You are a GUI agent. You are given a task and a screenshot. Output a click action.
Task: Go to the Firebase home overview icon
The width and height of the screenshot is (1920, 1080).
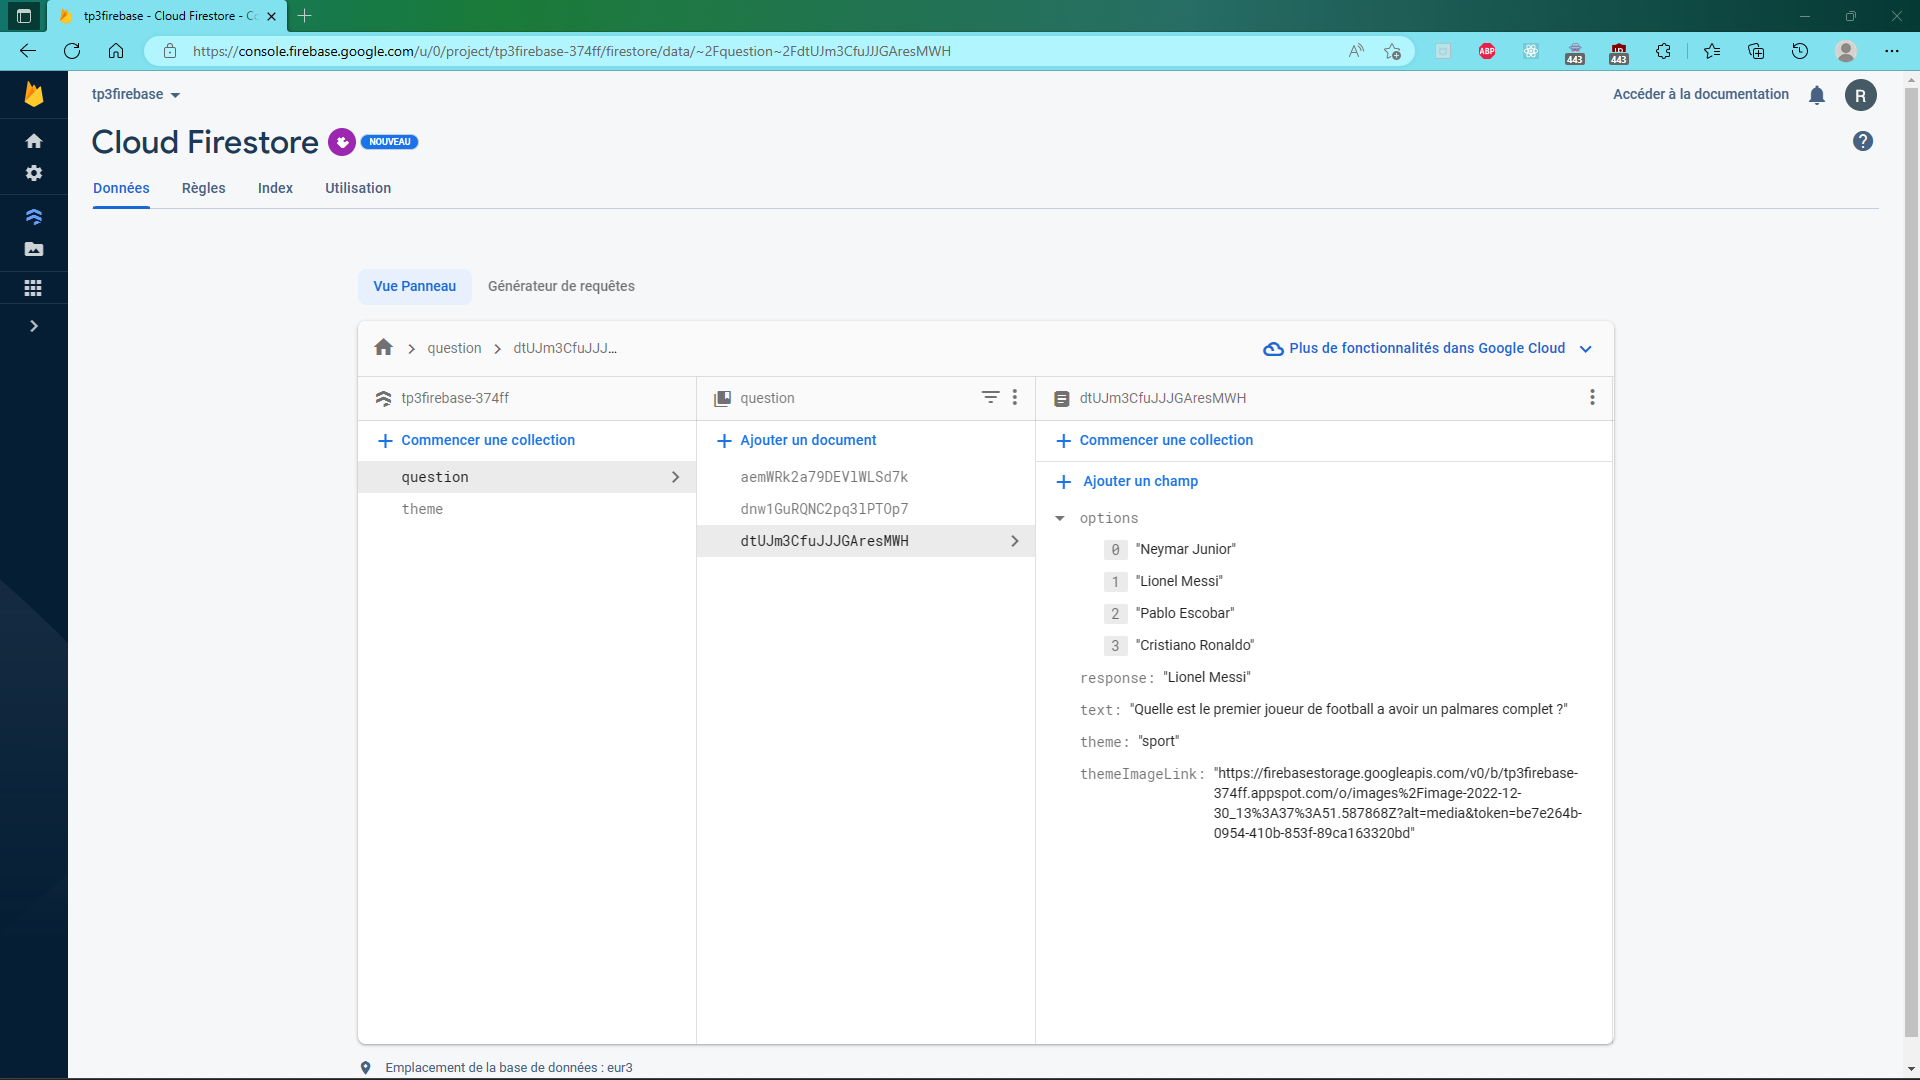(x=33, y=140)
